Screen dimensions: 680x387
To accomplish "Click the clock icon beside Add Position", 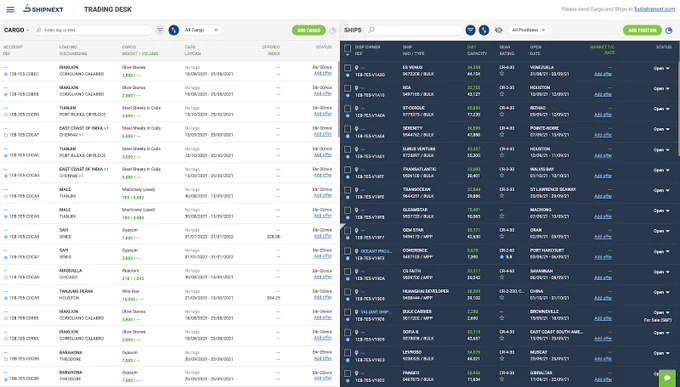I will pyautogui.click(x=669, y=30).
